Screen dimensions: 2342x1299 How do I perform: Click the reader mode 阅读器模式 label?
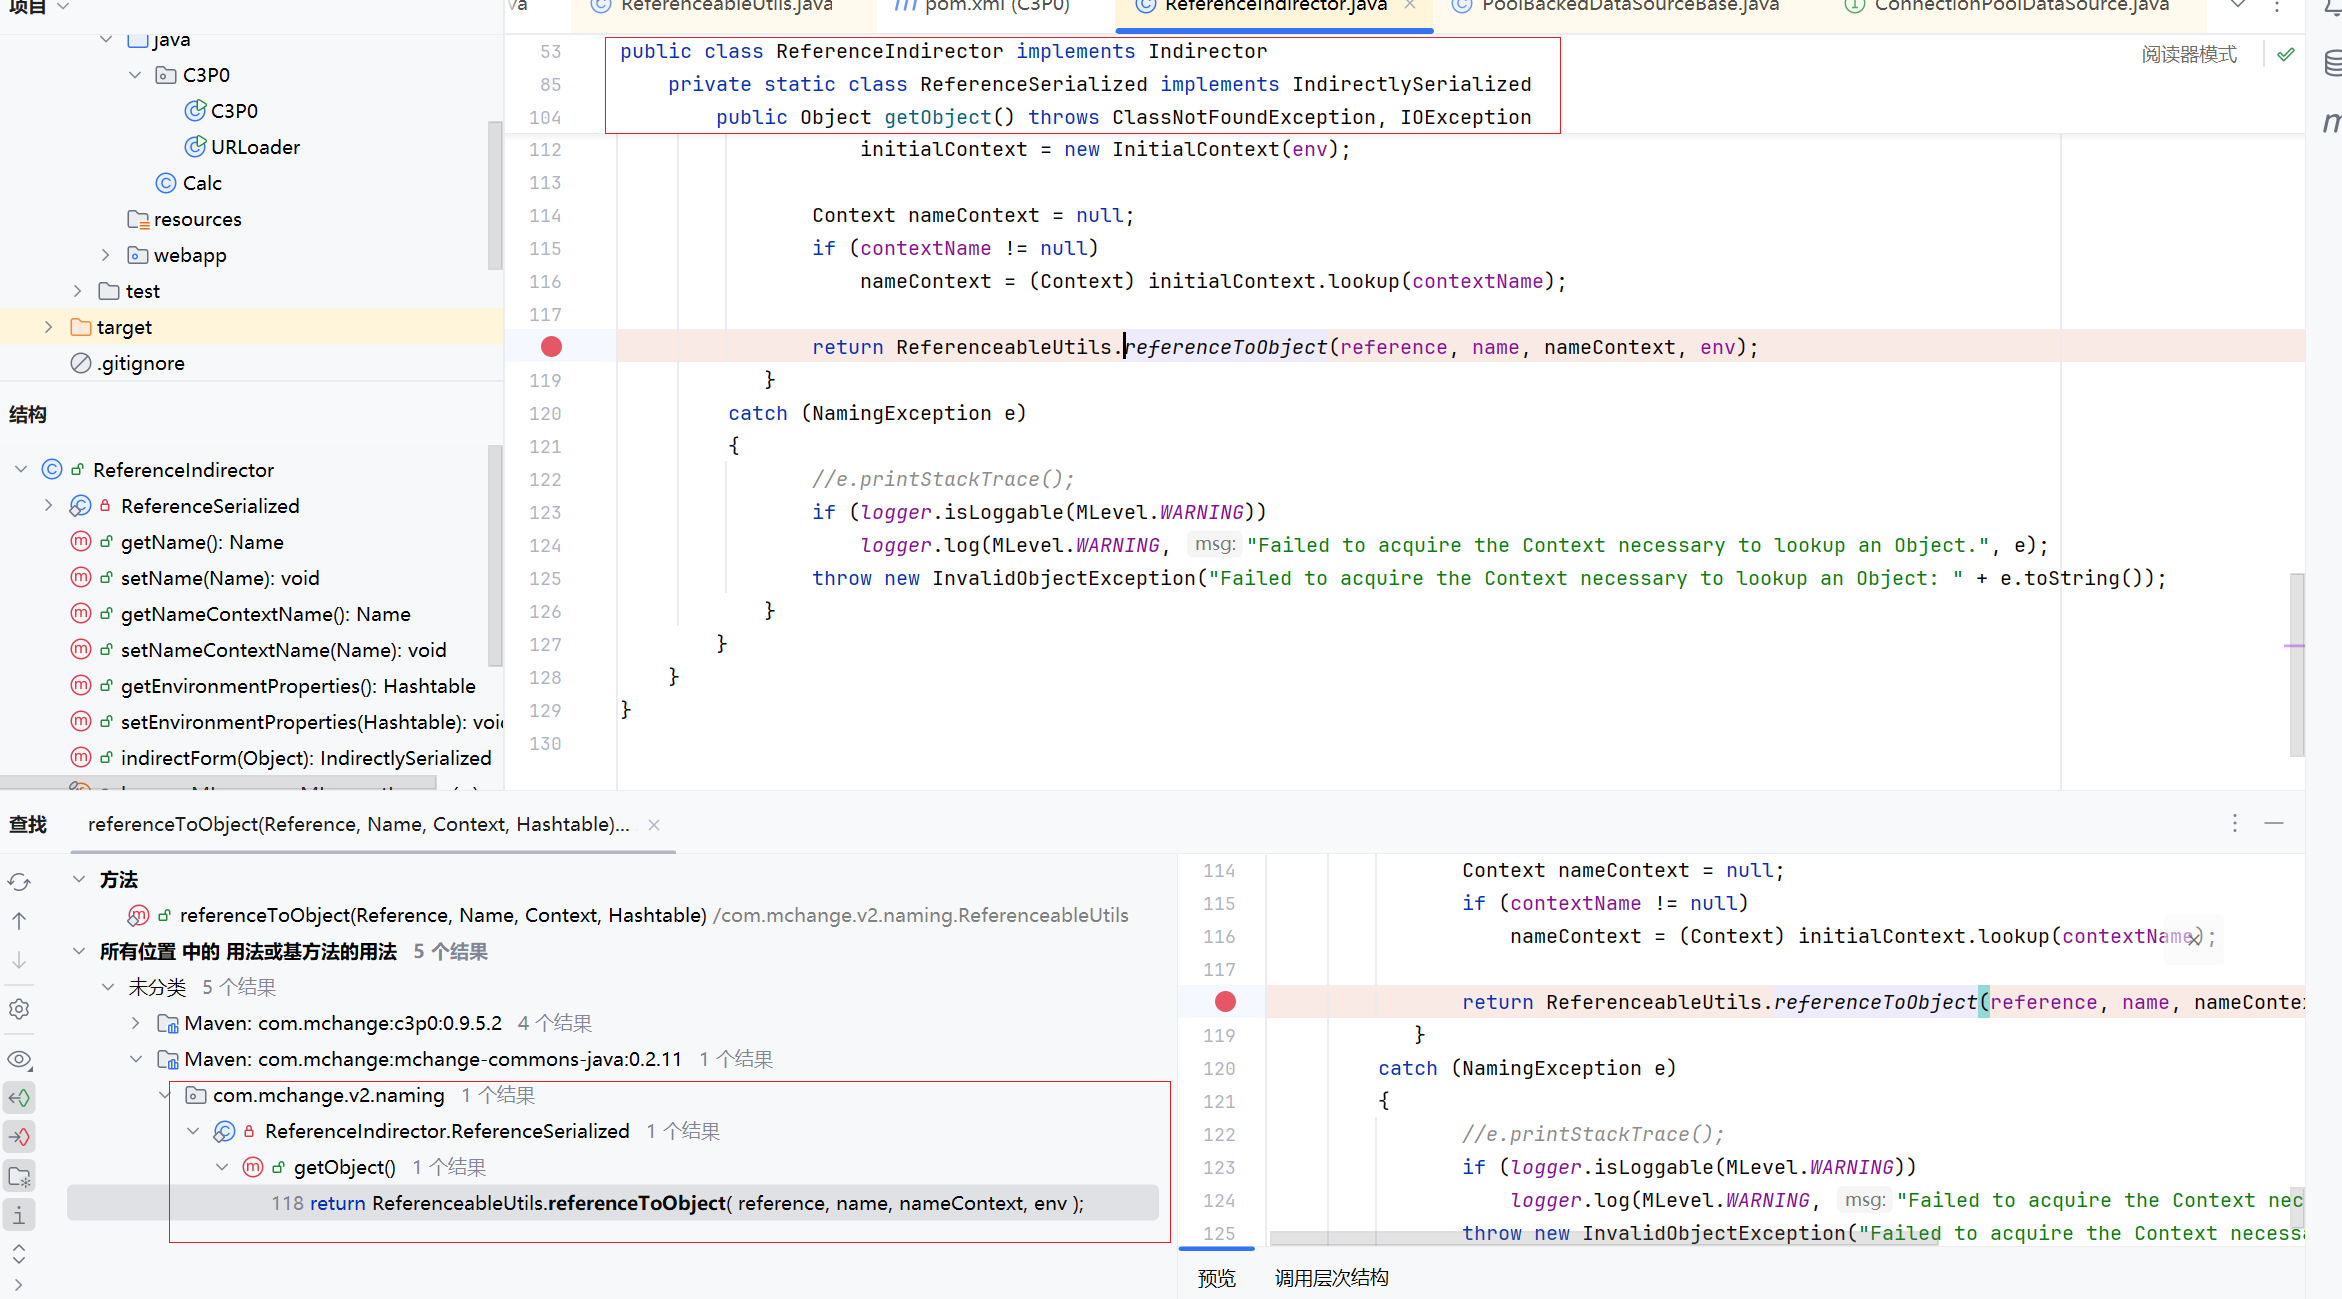pos(2189,54)
